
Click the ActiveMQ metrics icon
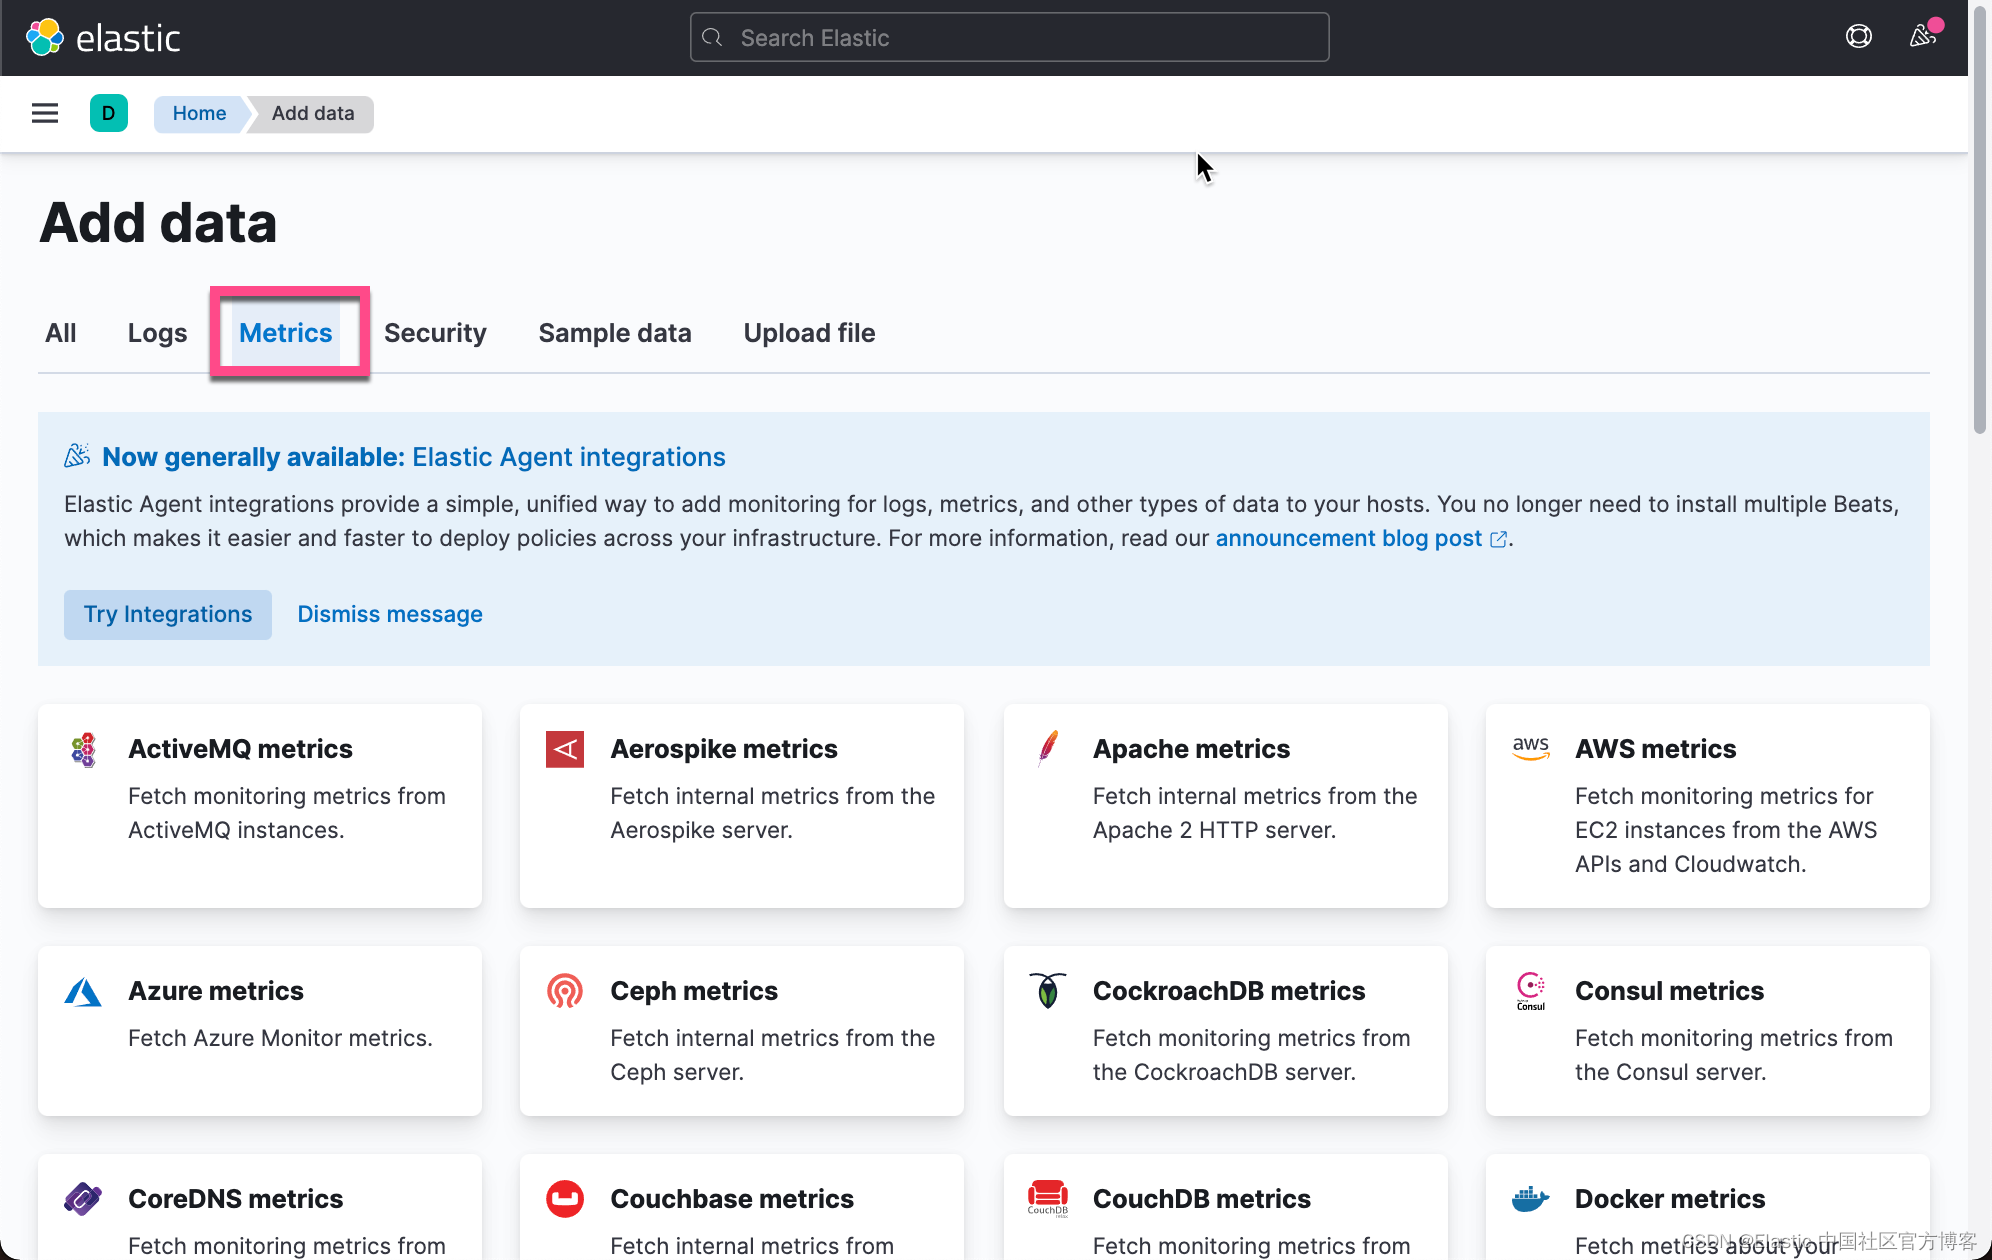coord(84,749)
